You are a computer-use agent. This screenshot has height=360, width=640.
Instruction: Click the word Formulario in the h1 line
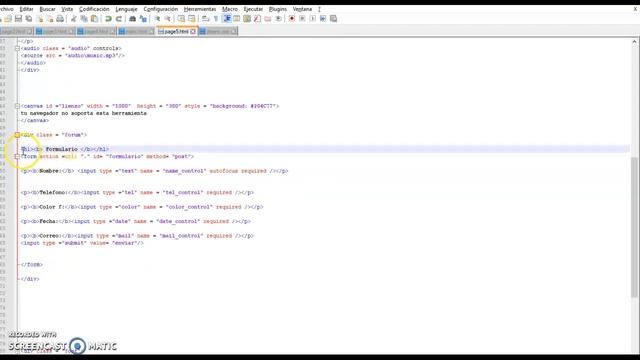pyautogui.click(x=61, y=149)
